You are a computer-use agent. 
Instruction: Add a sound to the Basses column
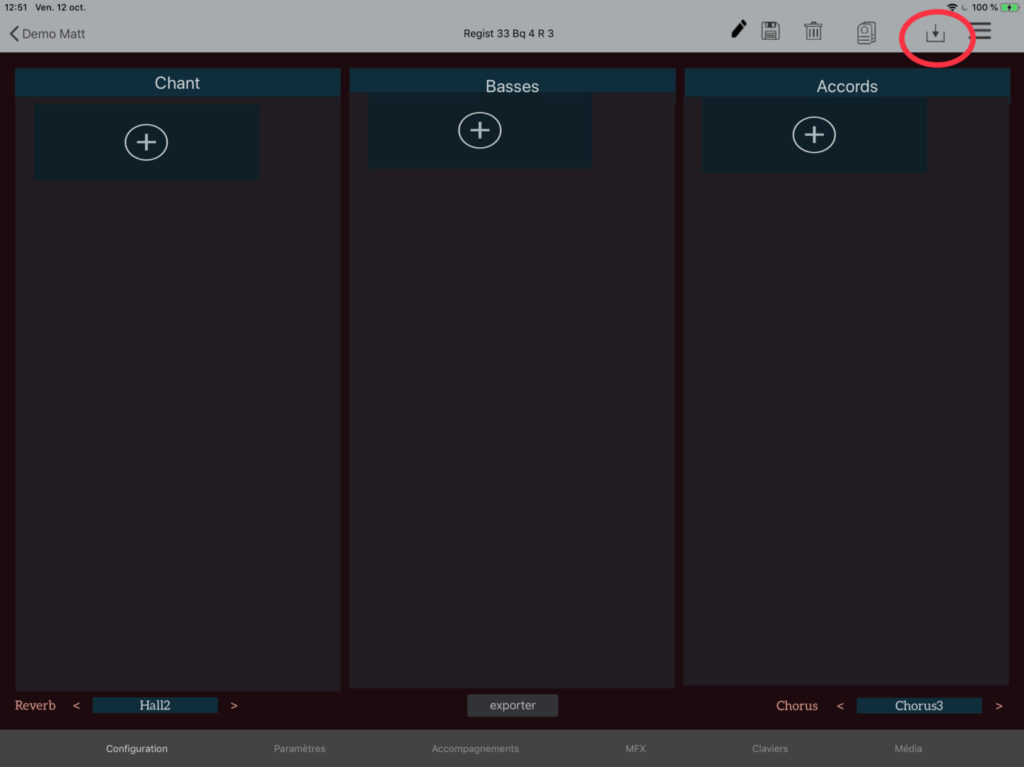coord(479,130)
